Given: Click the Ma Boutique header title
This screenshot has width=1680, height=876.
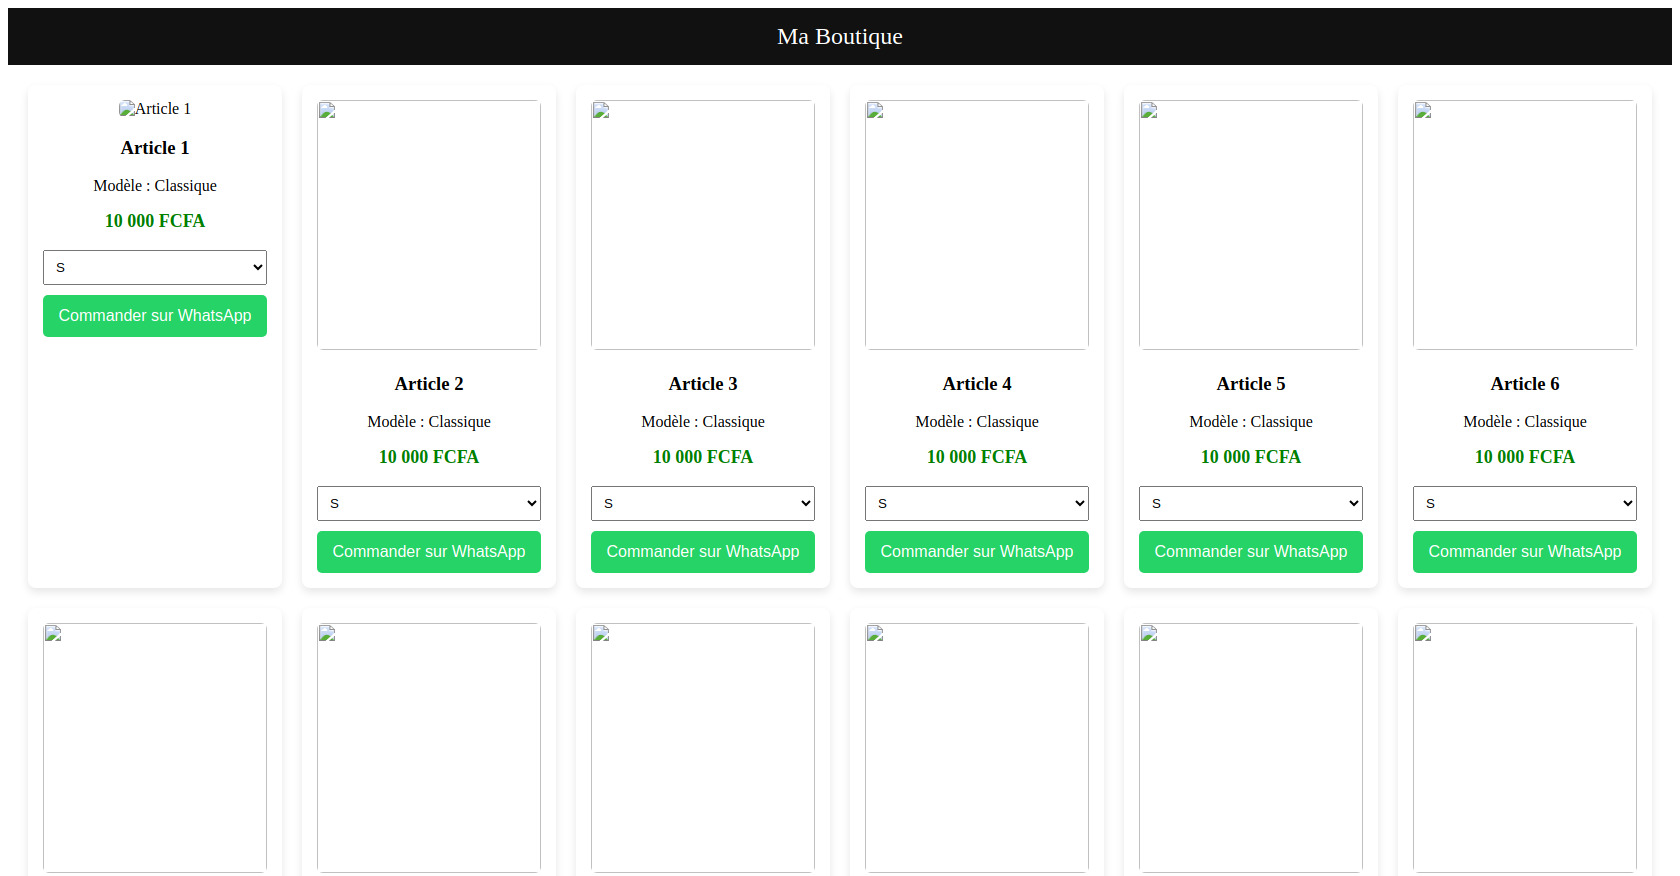Looking at the screenshot, I should point(839,37).
